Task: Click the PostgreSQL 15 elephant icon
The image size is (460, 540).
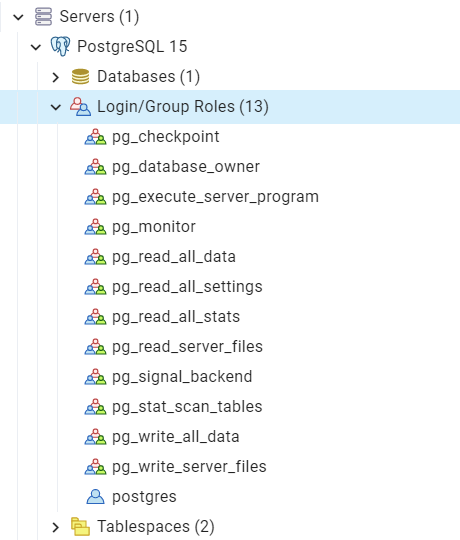Action: pos(60,46)
